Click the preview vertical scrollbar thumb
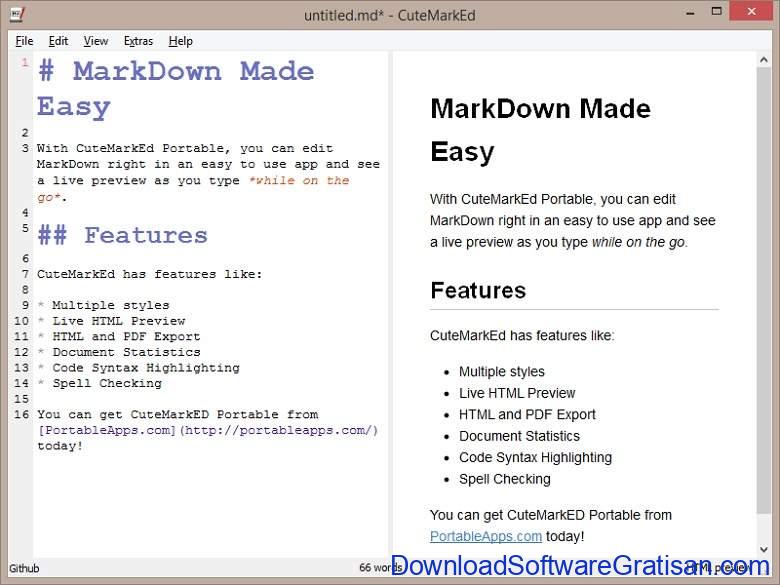The width and height of the screenshot is (780, 585). pos(764,291)
